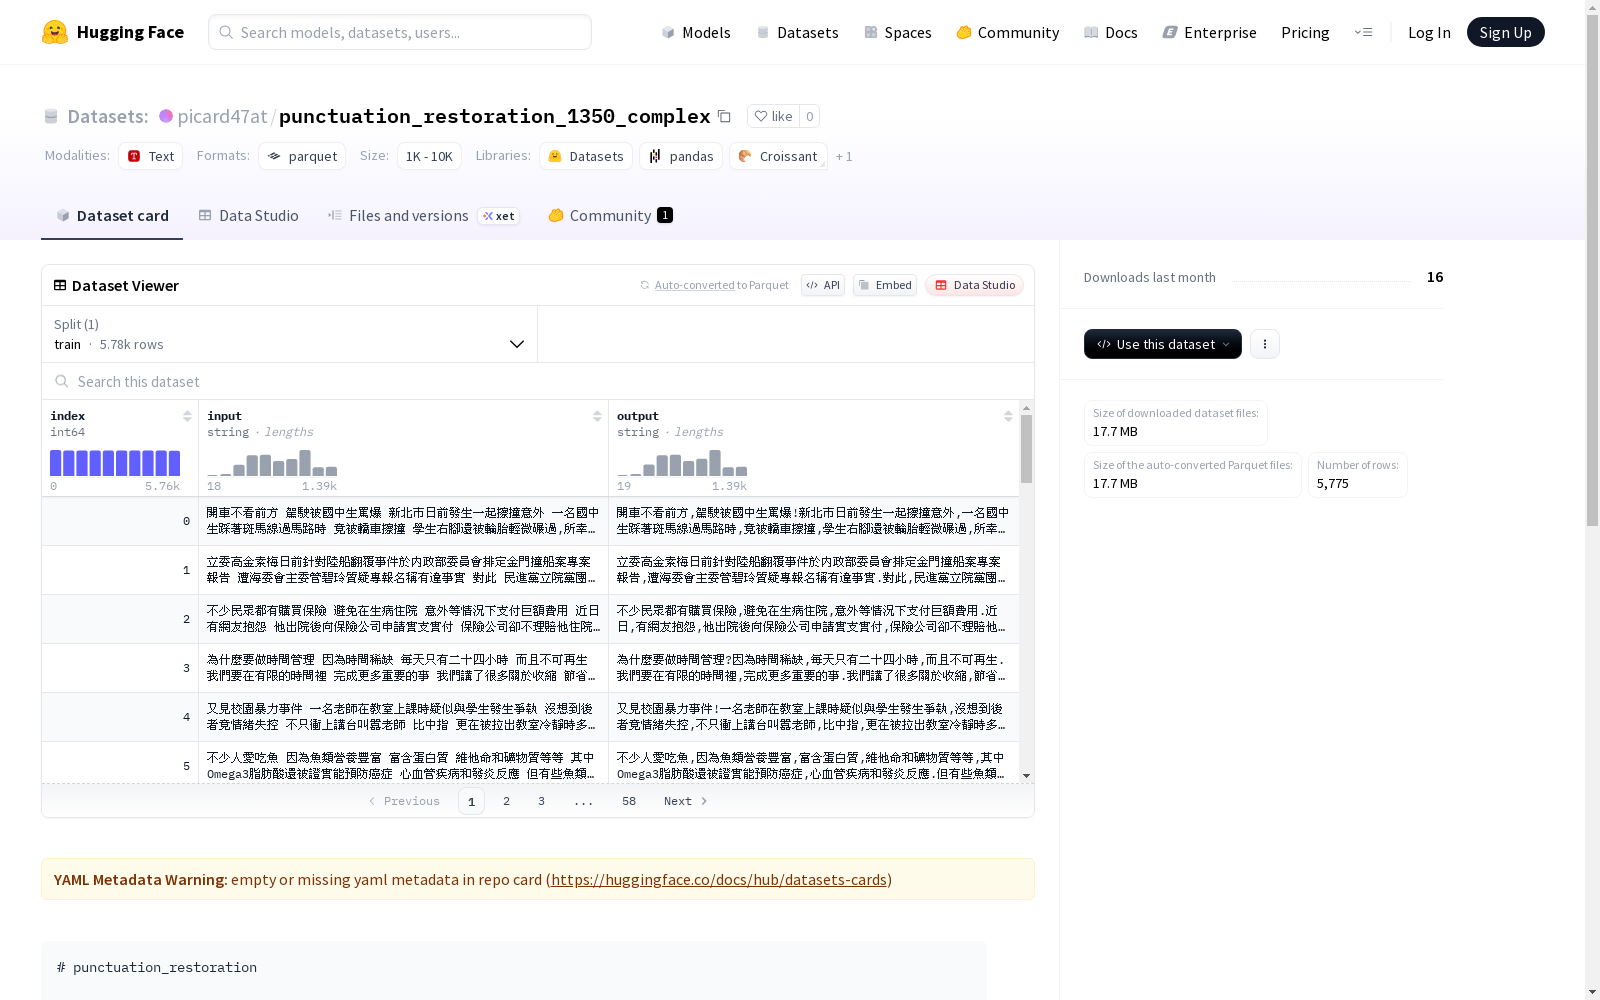Image resolution: width=1600 pixels, height=1000 pixels.
Task: Click the Sign Up button
Action: 1506,32
